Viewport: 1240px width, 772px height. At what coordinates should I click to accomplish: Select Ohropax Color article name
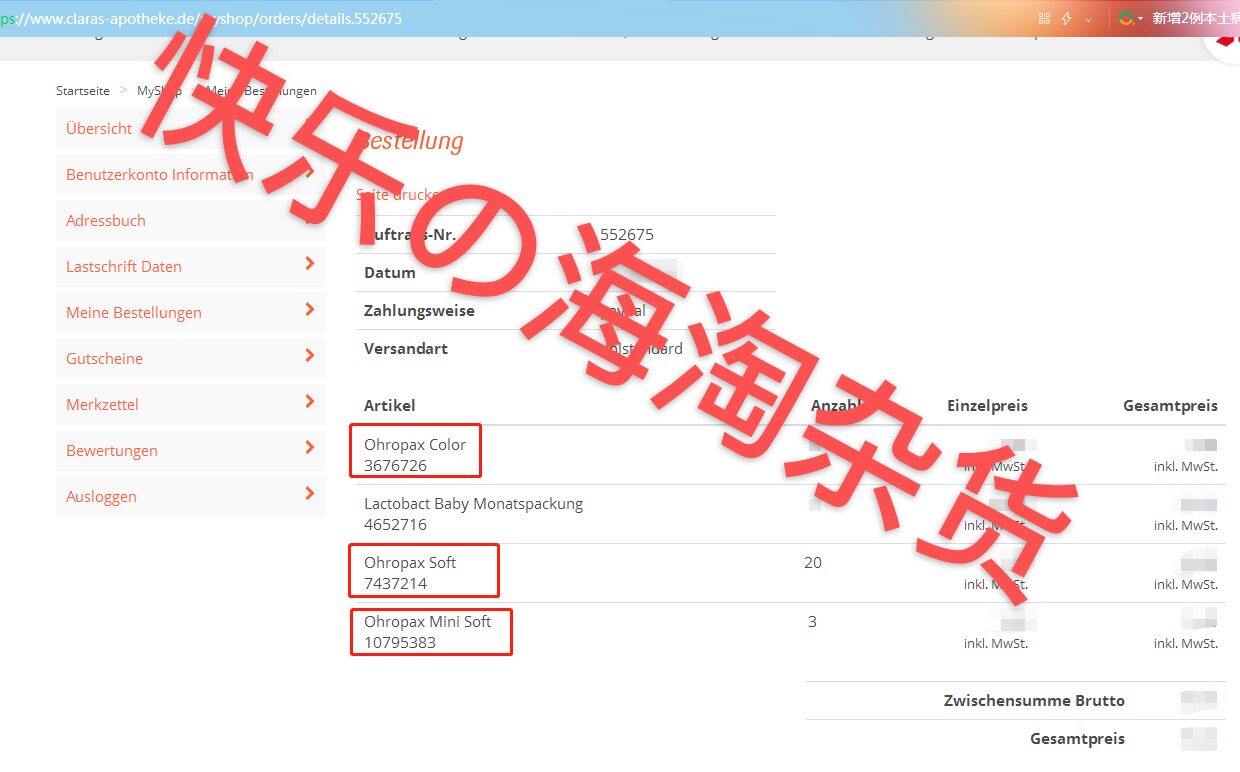point(415,444)
